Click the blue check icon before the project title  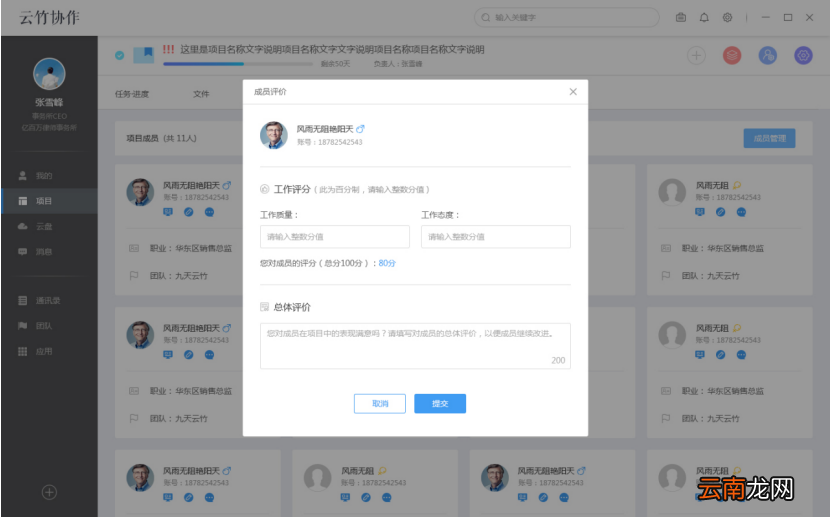(x=120, y=55)
